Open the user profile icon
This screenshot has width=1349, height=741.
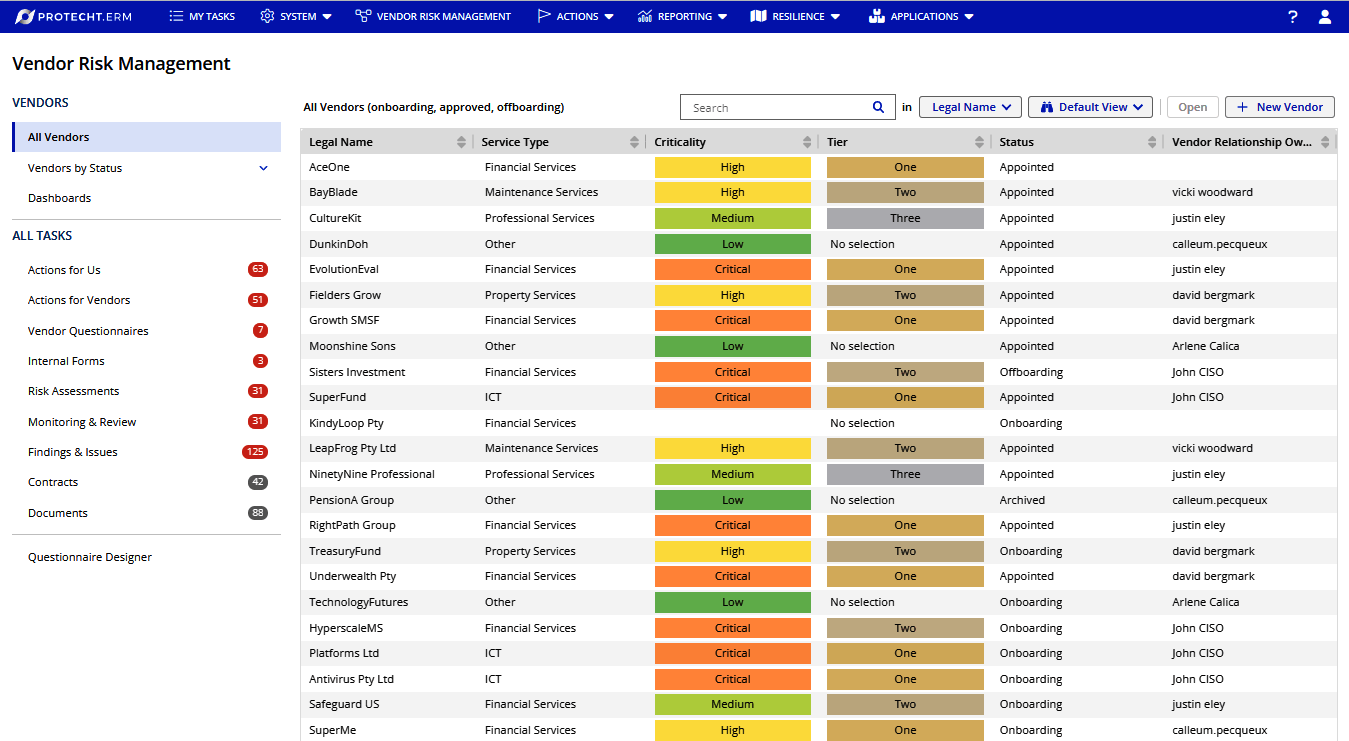tap(1325, 16)
